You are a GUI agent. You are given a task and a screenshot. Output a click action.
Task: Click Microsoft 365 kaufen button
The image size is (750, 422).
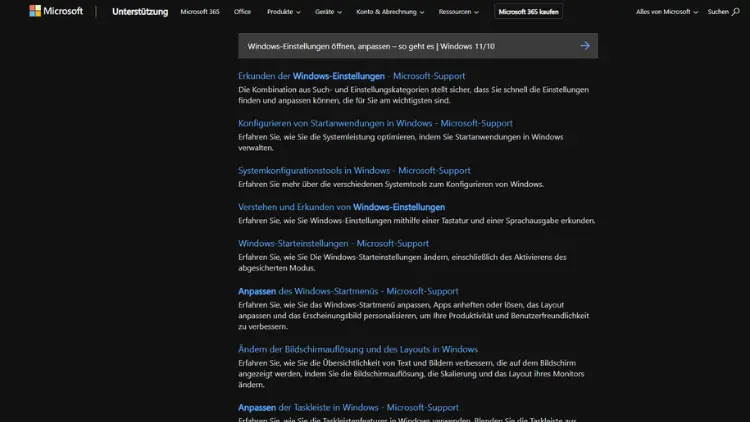point(528,11)
